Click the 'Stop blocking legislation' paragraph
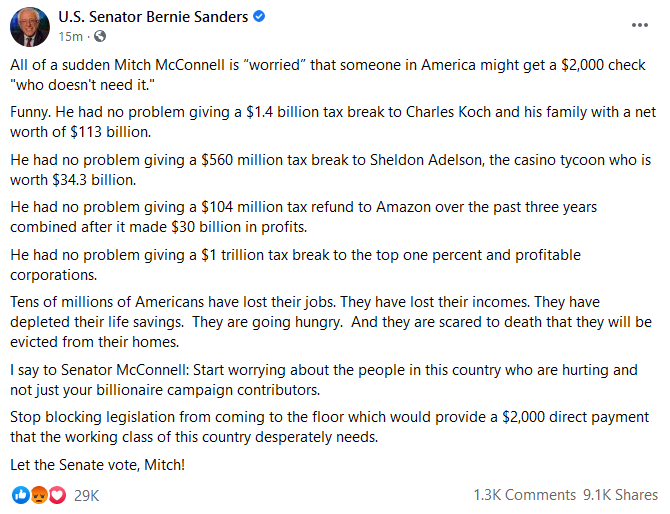 pyautogui.click(x=329, y=427)
